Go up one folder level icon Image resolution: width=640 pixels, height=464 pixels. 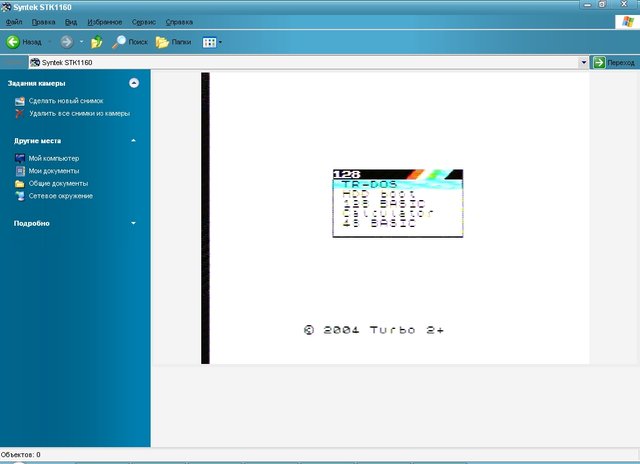coord(97,42)
